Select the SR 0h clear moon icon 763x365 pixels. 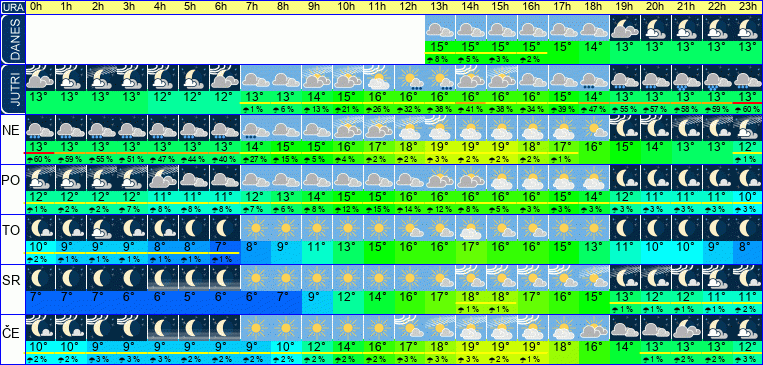click(40, 278)
